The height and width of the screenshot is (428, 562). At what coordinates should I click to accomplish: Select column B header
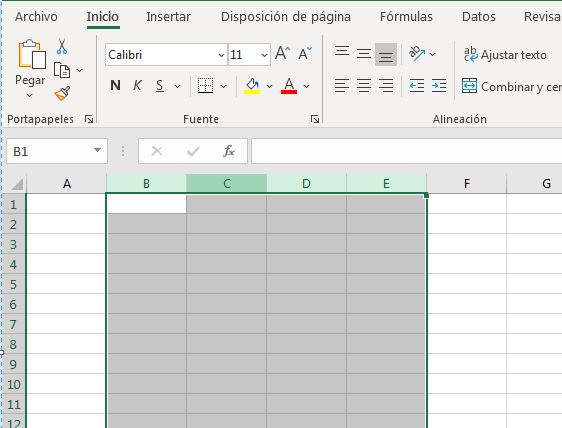click(x=146, y=184)
